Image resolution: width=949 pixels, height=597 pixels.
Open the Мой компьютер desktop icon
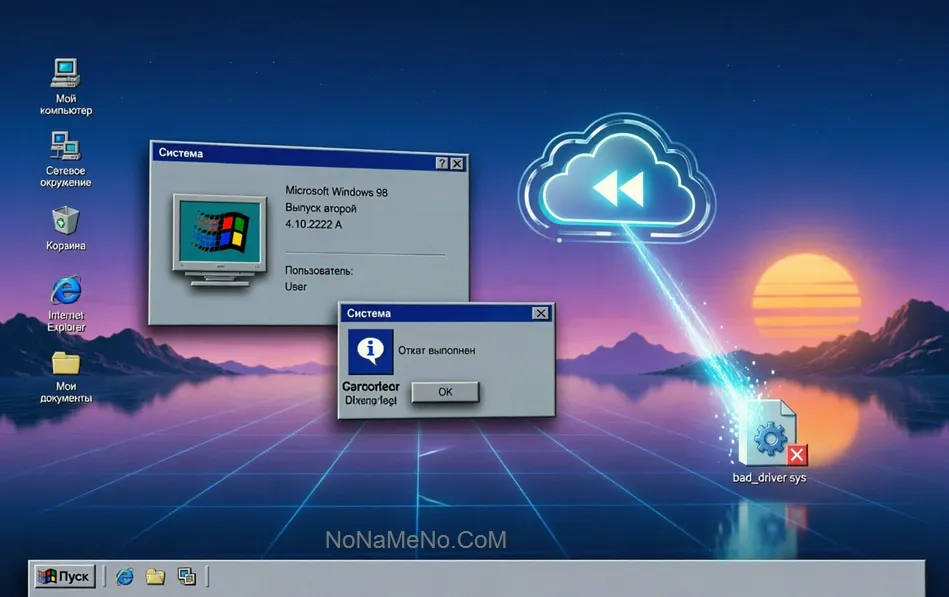pos(65,86)
